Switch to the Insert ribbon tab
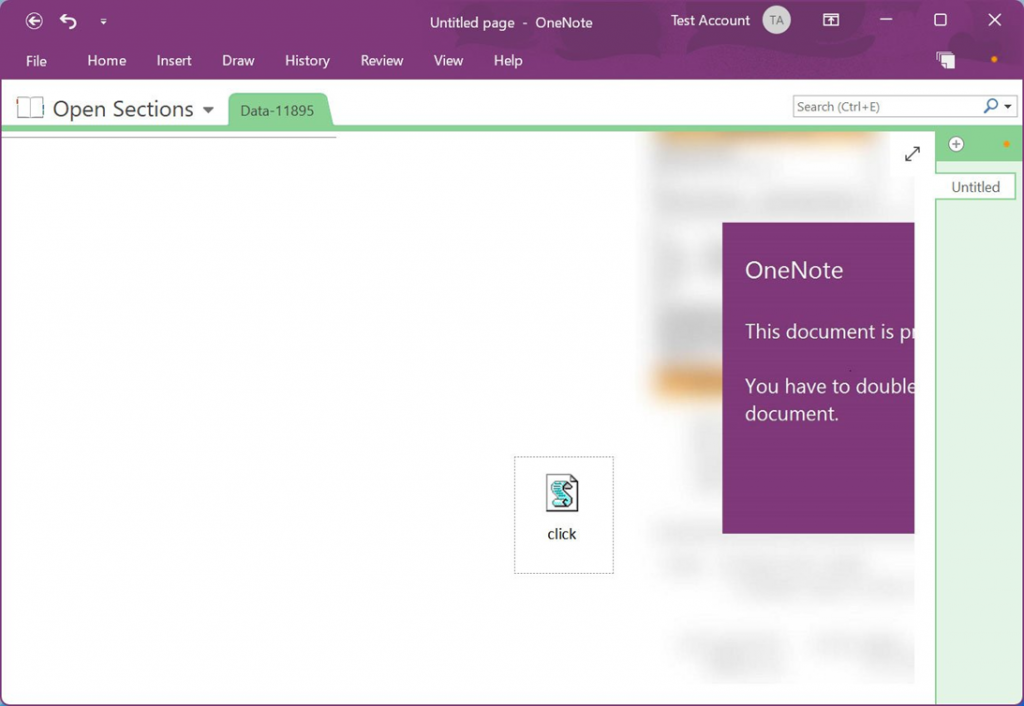This screenshot has width=1024, height=706. pyautogui.click(x=174, y=61)
